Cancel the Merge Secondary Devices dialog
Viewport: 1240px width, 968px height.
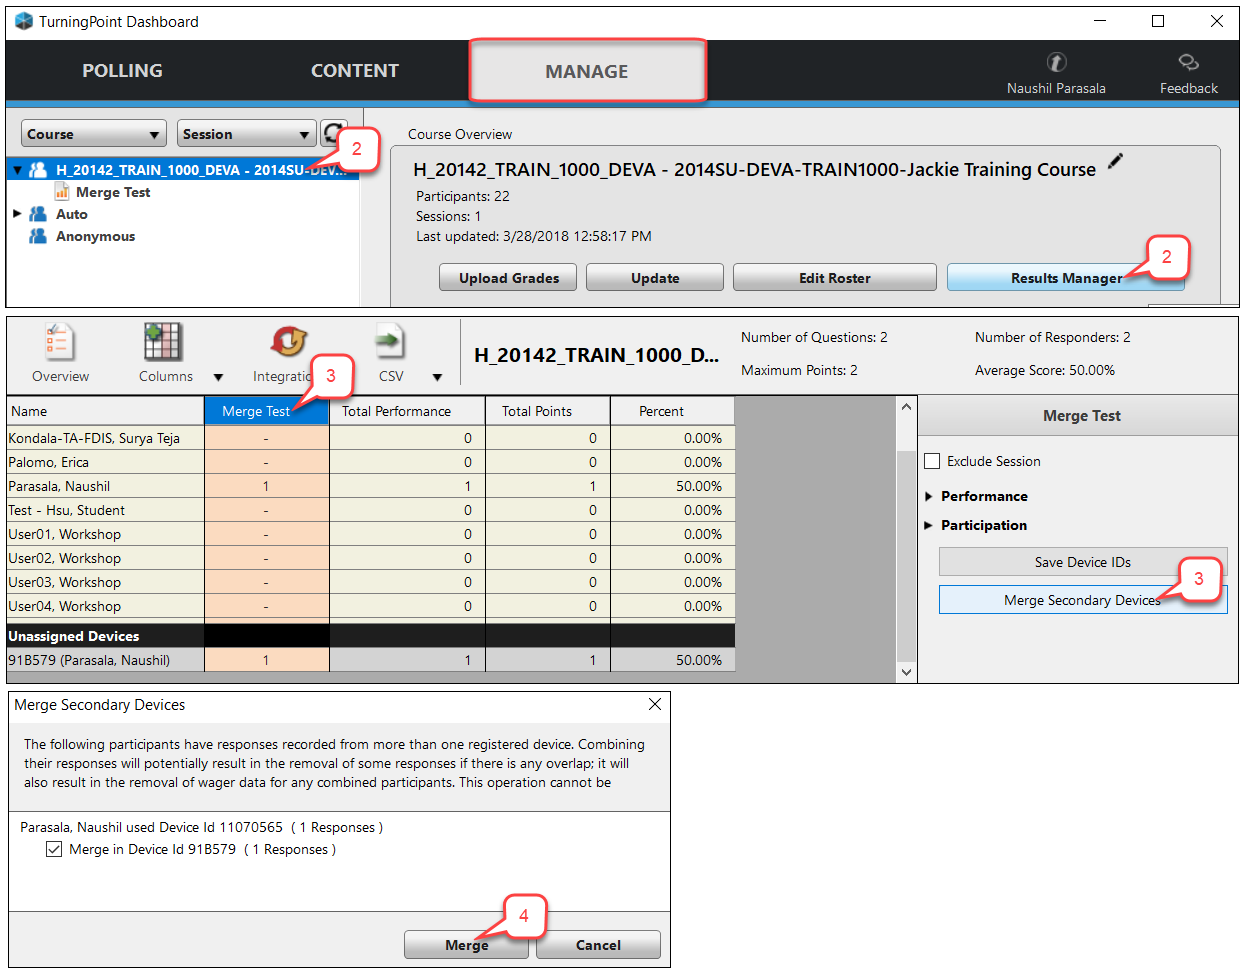[598, 945]
